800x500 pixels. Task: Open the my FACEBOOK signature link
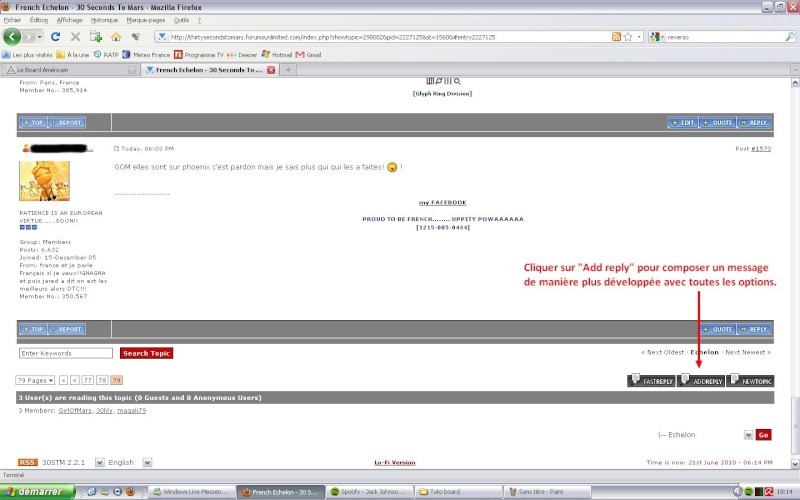tap(442, 203)
